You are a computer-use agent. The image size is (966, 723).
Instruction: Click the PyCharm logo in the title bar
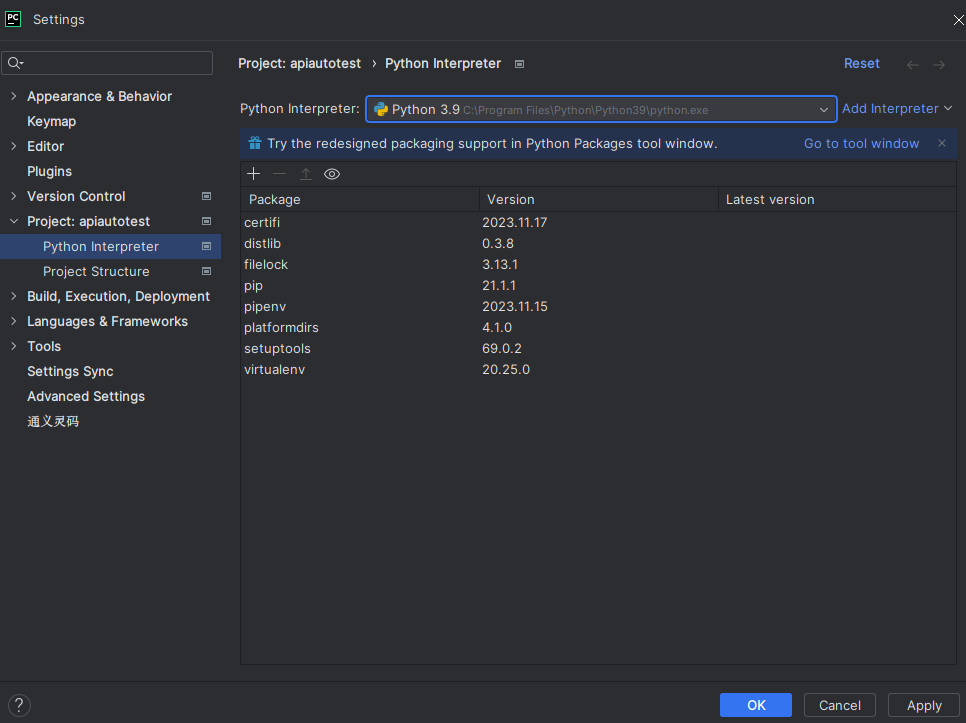tap(12, 18)
